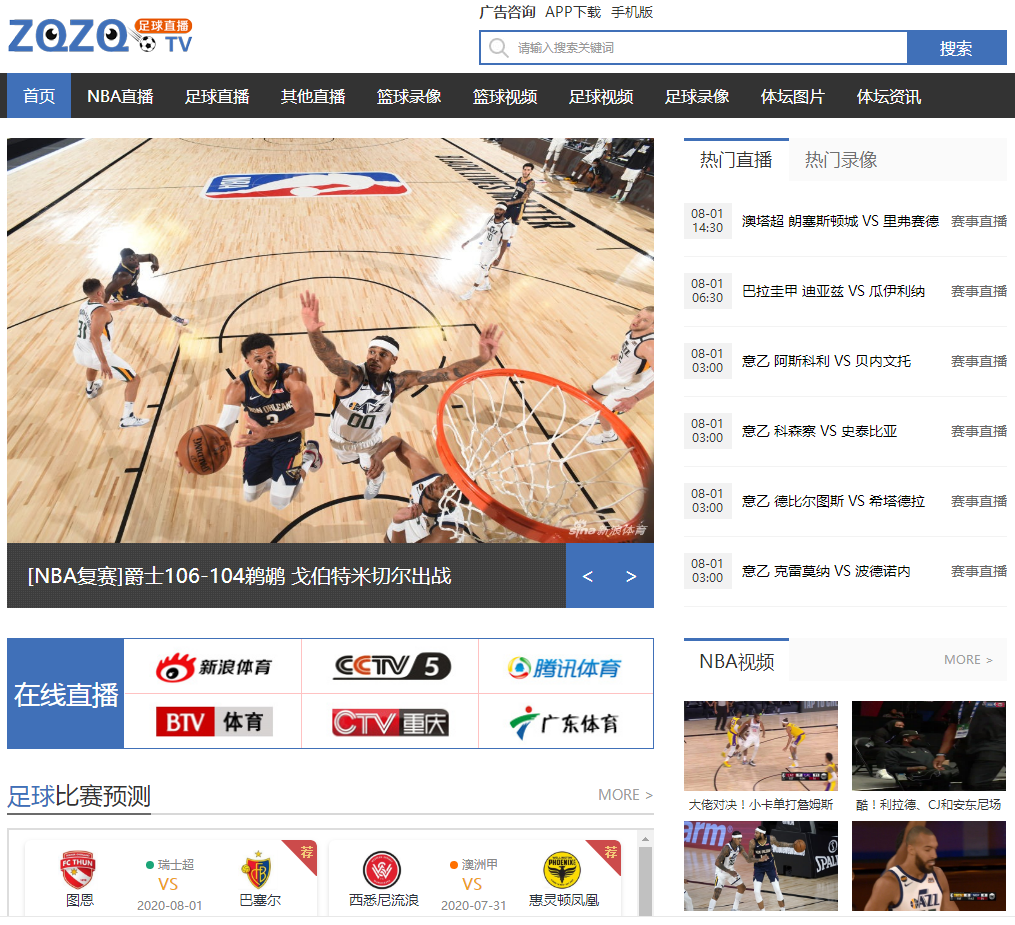
Task: Open the 体坛图片 nav item
Action: point(792,96)
